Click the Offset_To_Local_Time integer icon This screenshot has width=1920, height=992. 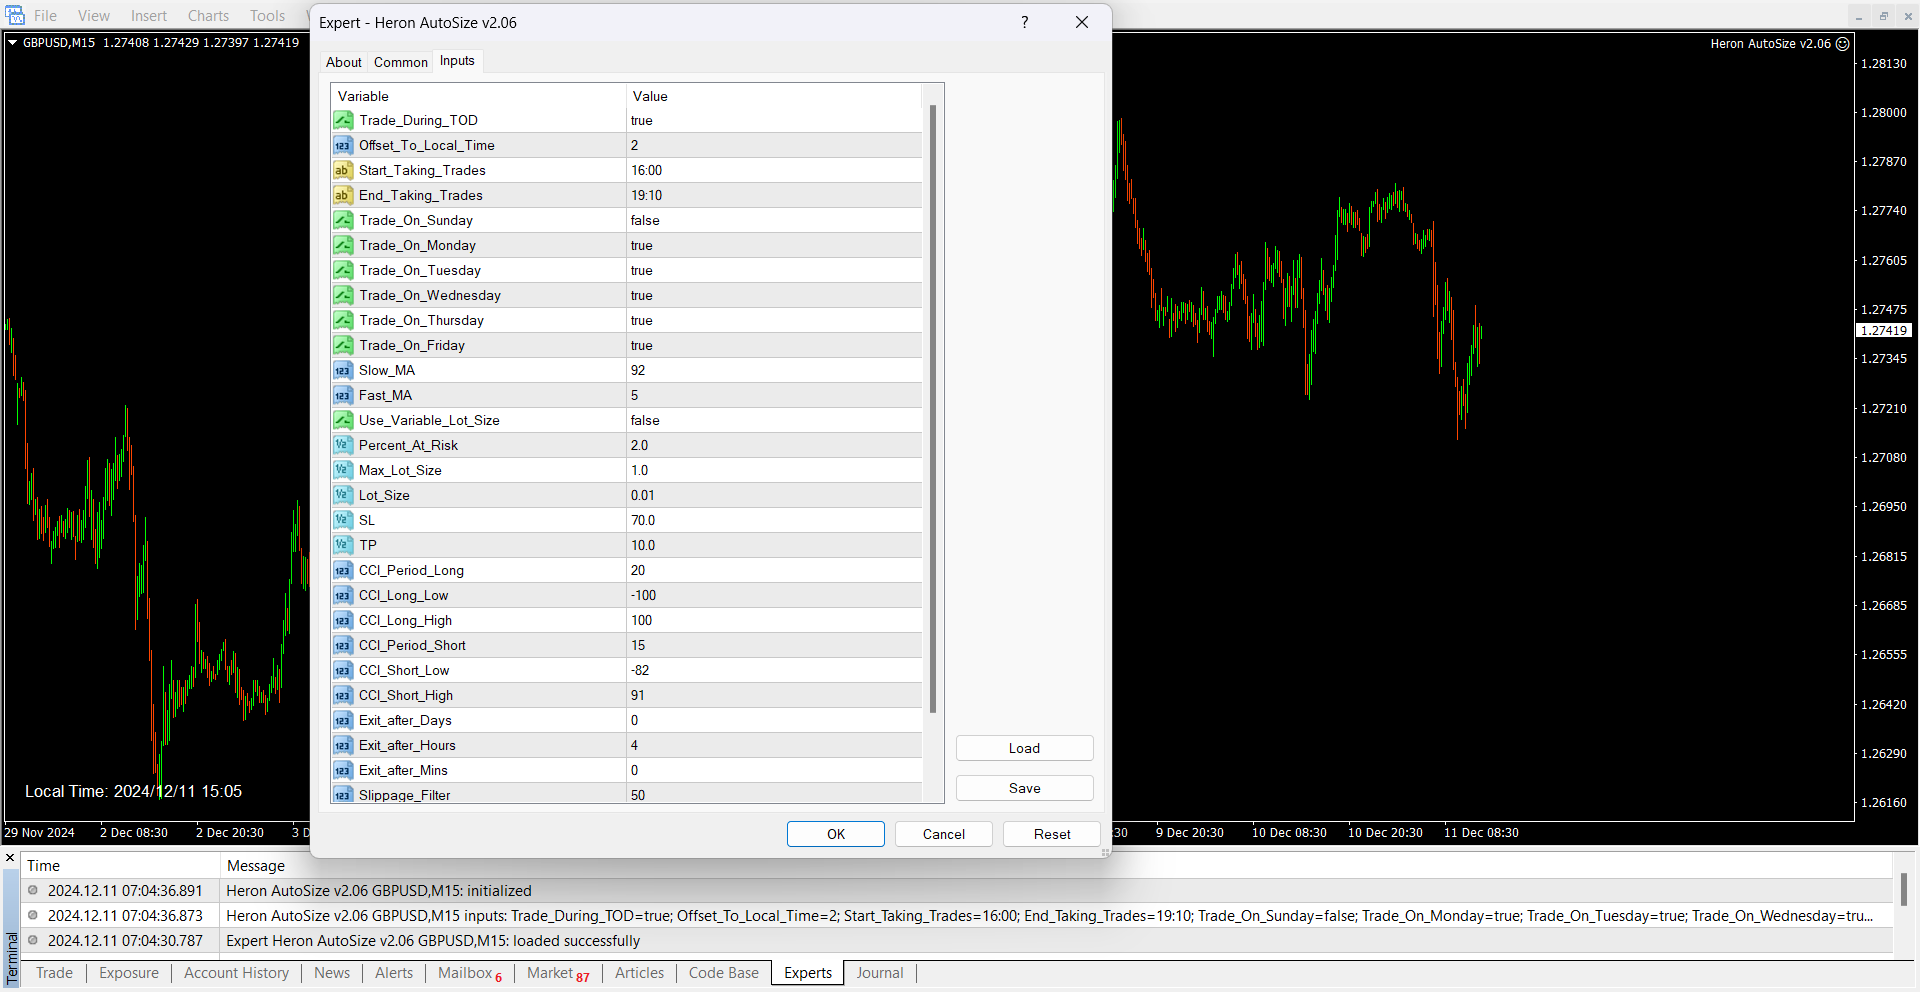tap(343, 145)
